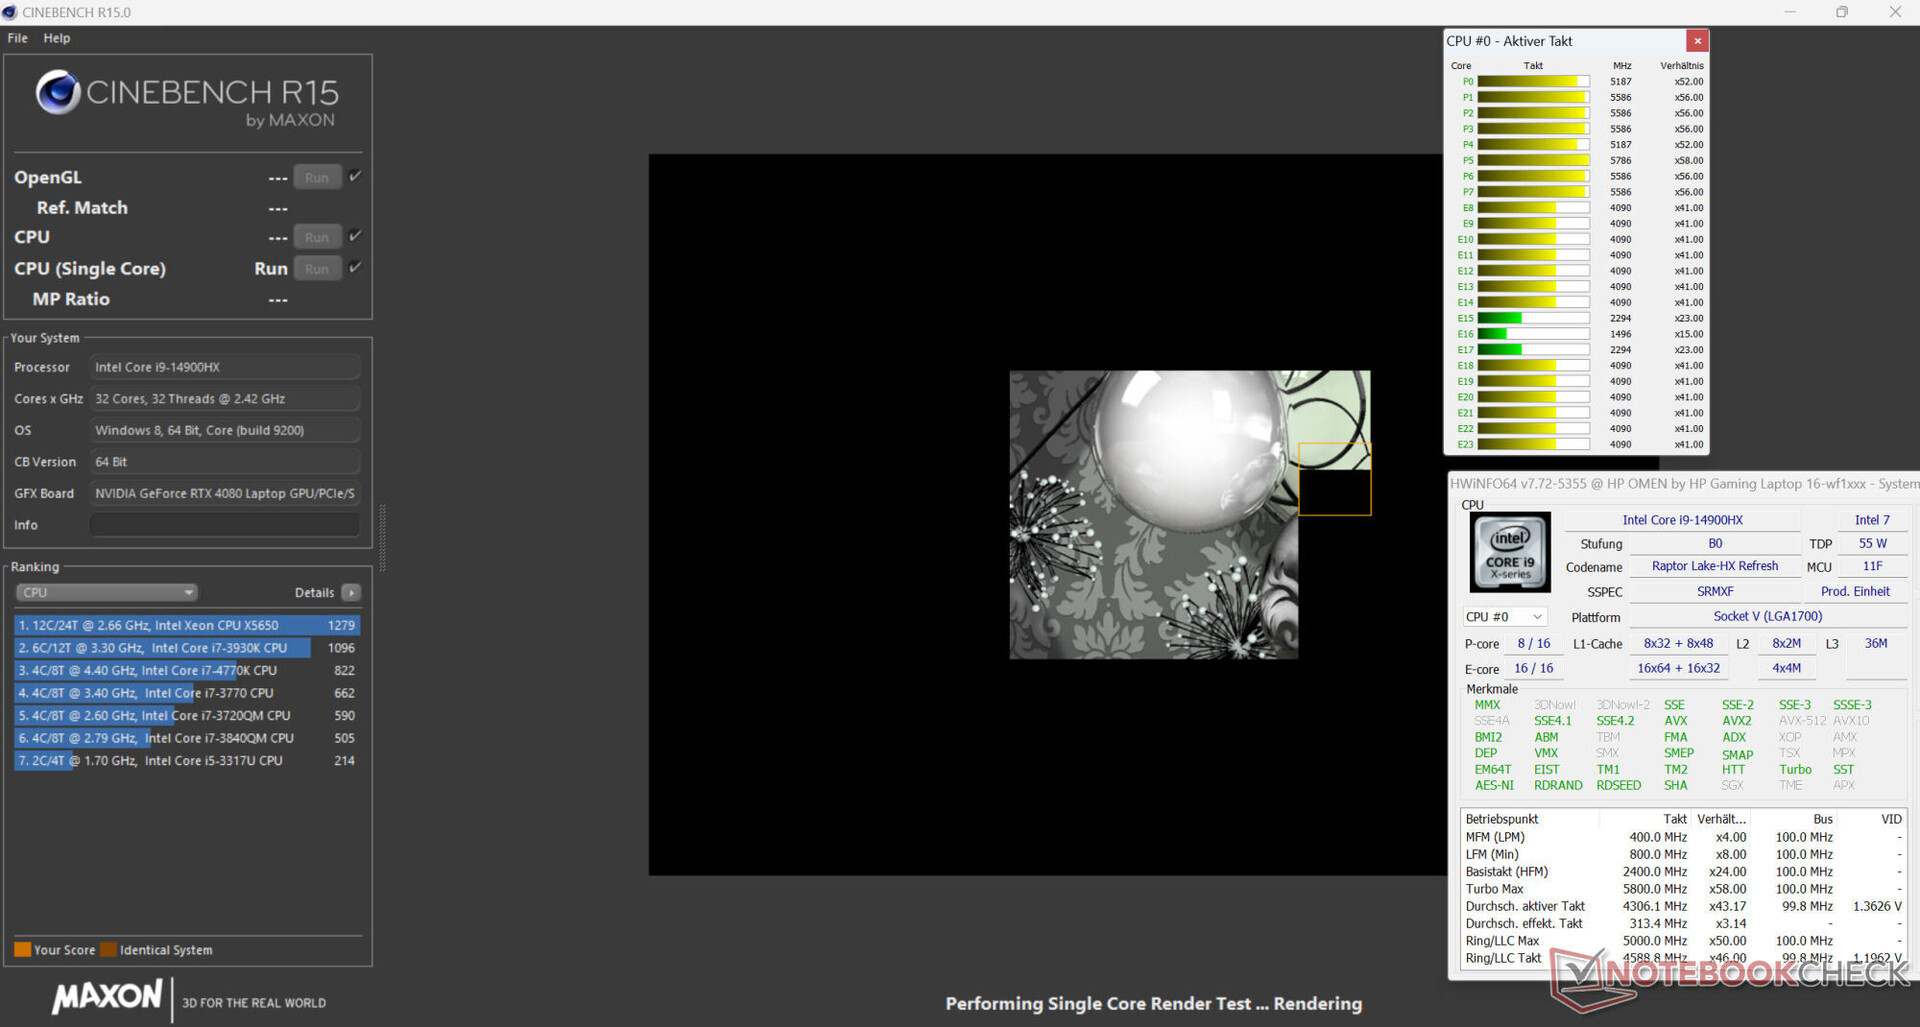The image size is (1920, 1027).
Task: Click the OpenGL Run button
Action: pyautogui.click(x=317, y=177)
